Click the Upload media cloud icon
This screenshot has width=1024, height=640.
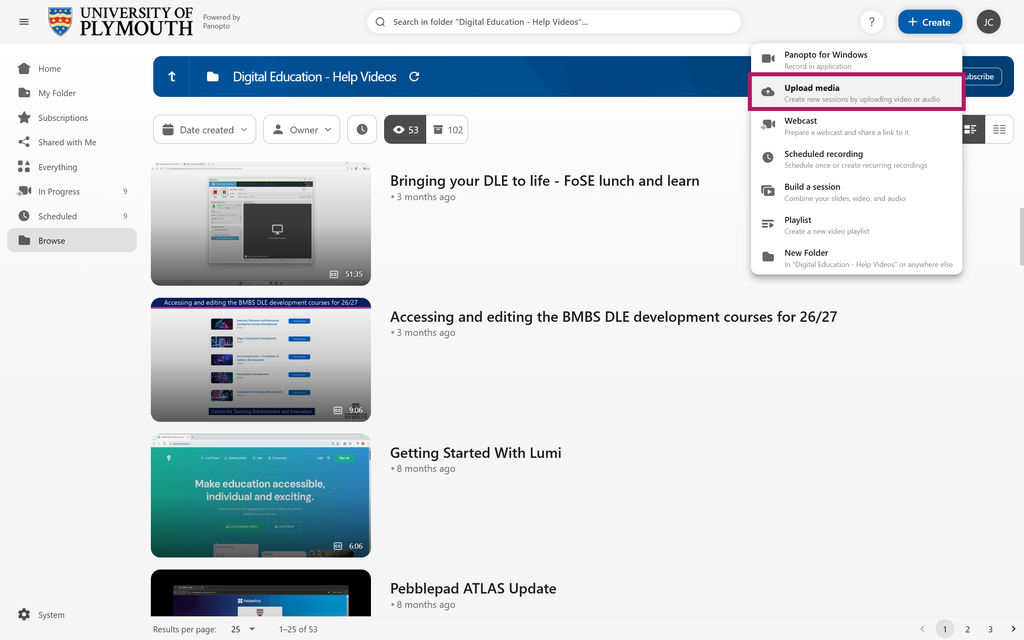tap(768, 92)
